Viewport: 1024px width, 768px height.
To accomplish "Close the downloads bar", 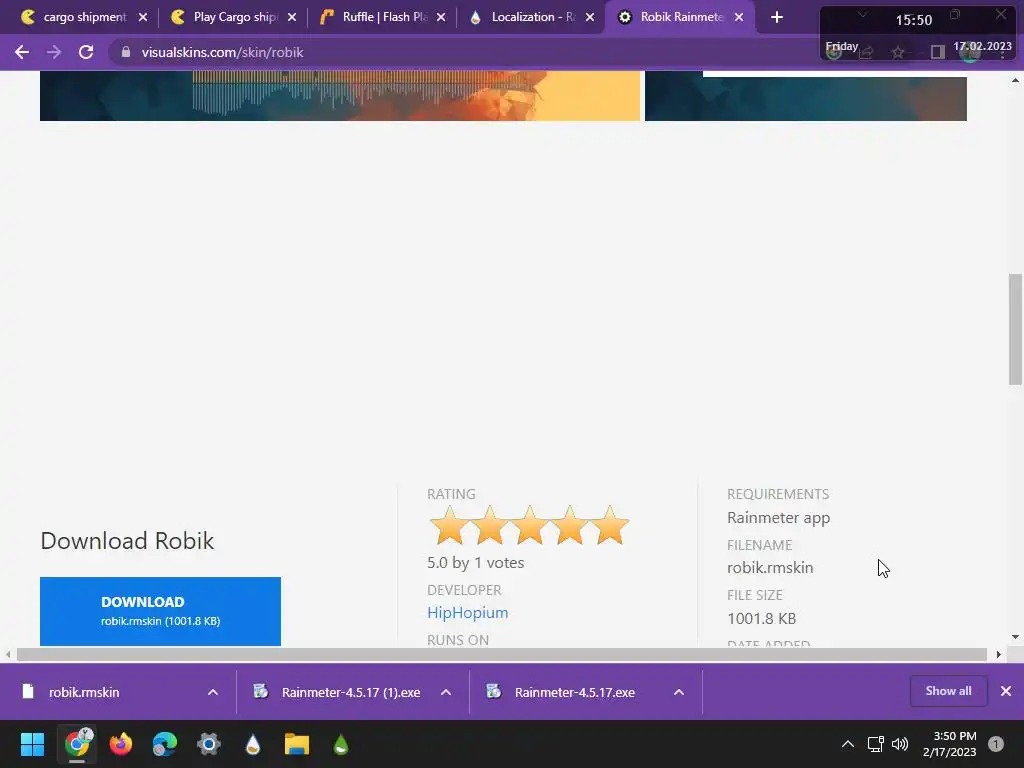I will 1006,691.
